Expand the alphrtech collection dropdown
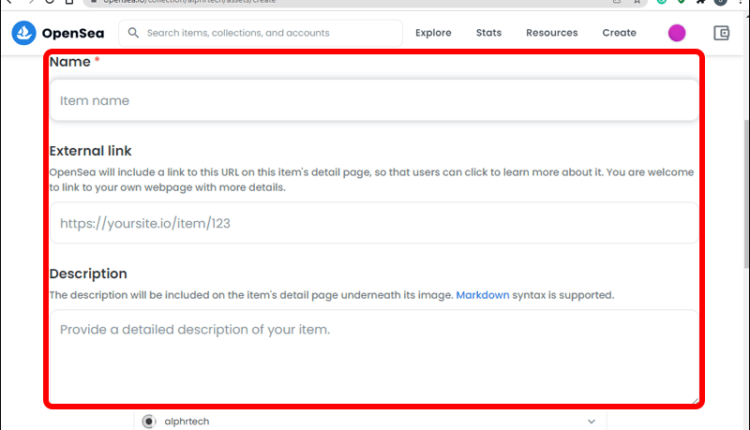The height and width of the screenshot is (430, 750). [x=591, y=422]
